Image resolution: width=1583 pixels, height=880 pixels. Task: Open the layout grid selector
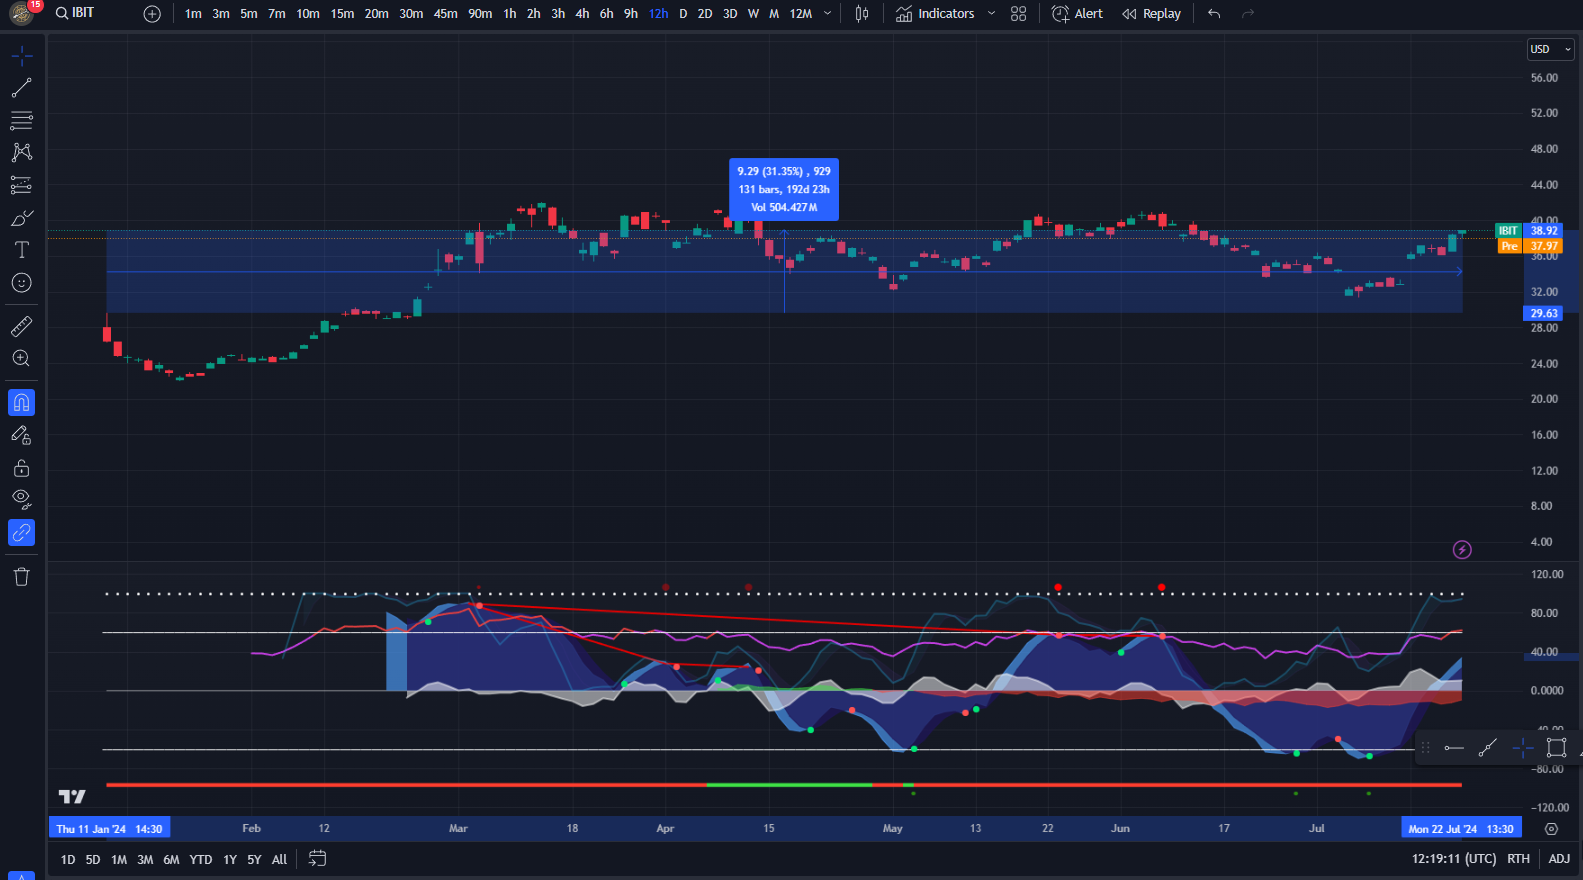click(1018, 14)
